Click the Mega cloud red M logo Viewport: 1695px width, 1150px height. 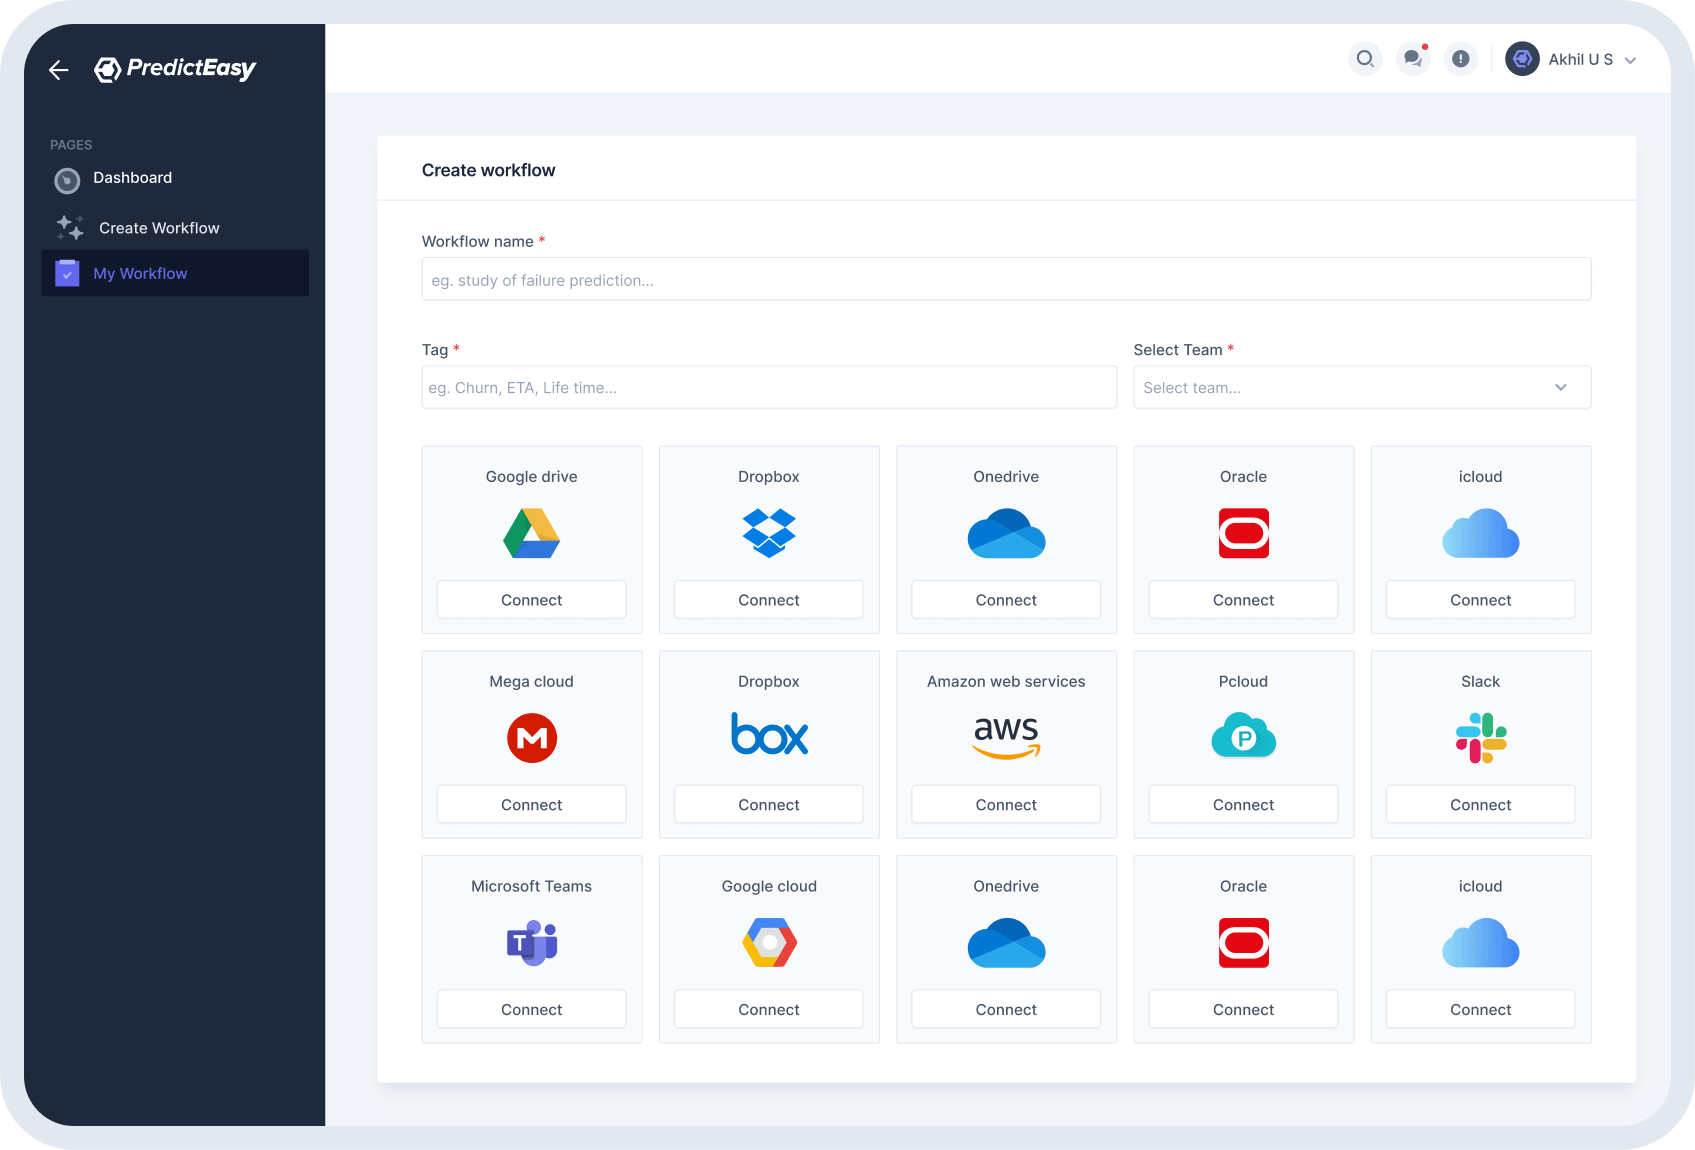tap(532, 738)
